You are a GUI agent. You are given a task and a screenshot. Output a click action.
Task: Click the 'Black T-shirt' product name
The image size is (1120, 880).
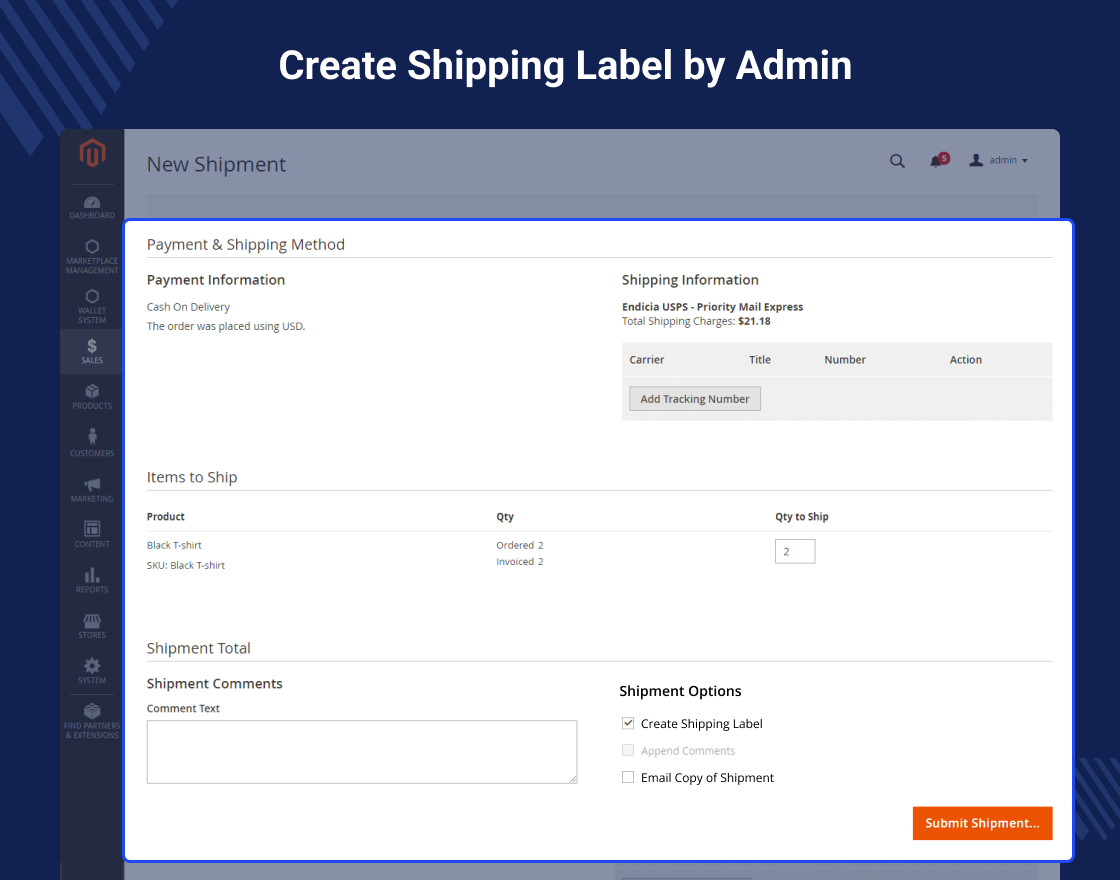point(174,545)
